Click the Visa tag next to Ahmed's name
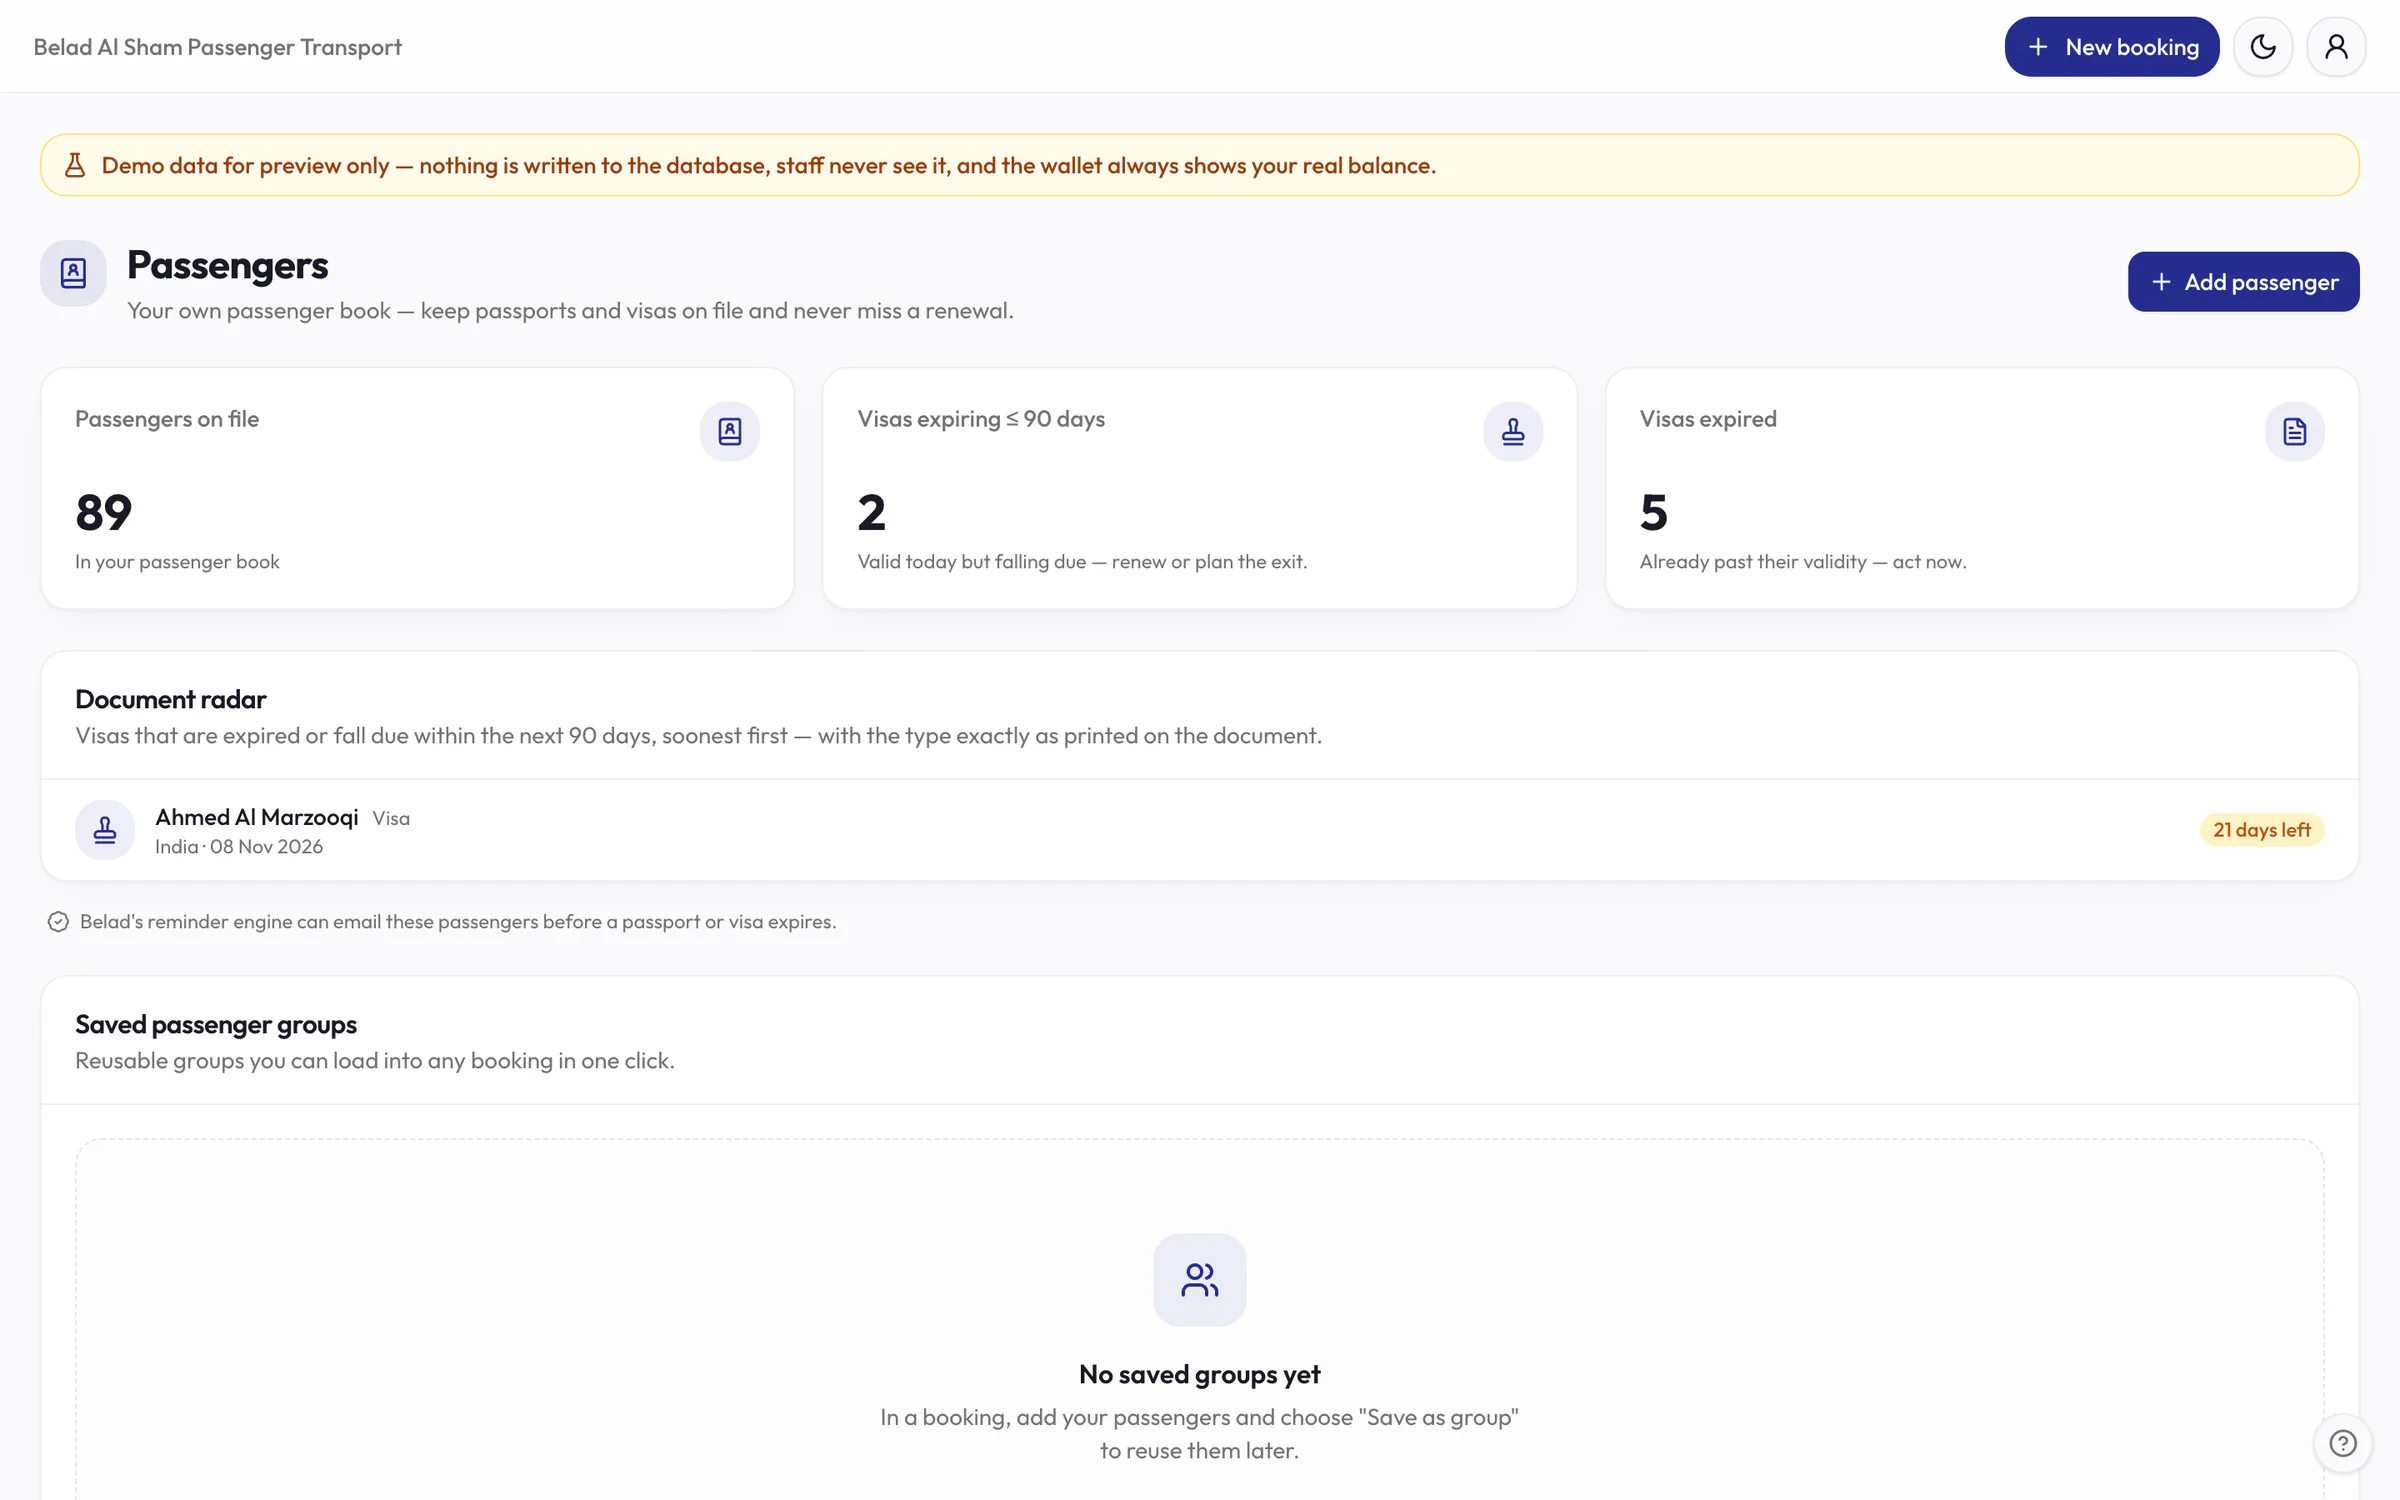The width and height of the screenshot is (2400, 1500). (x=391, y=819)
